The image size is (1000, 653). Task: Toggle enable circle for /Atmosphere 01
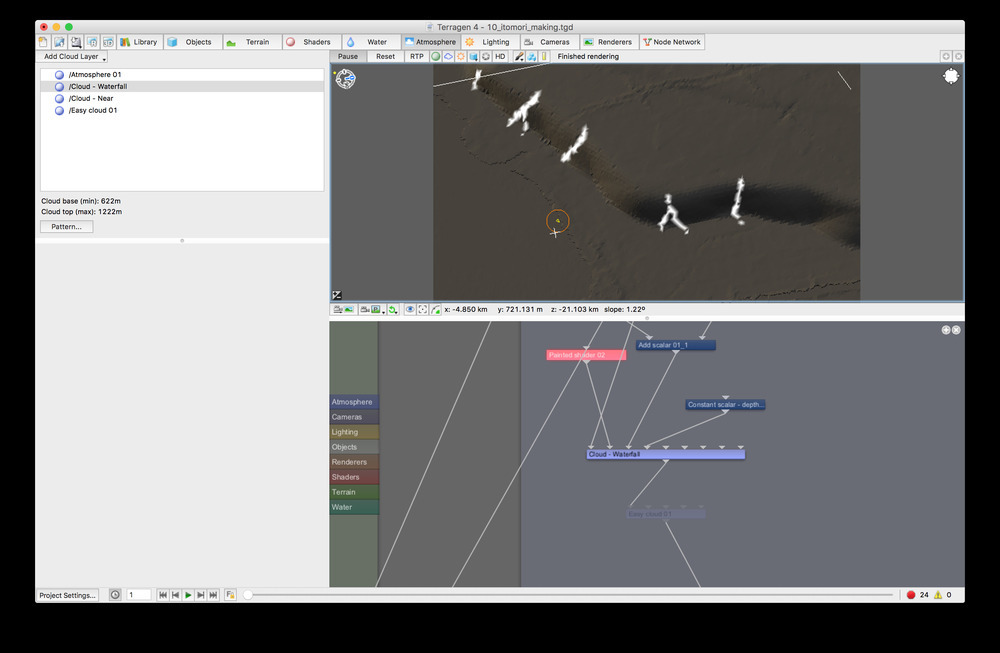(x=59, y=75)
